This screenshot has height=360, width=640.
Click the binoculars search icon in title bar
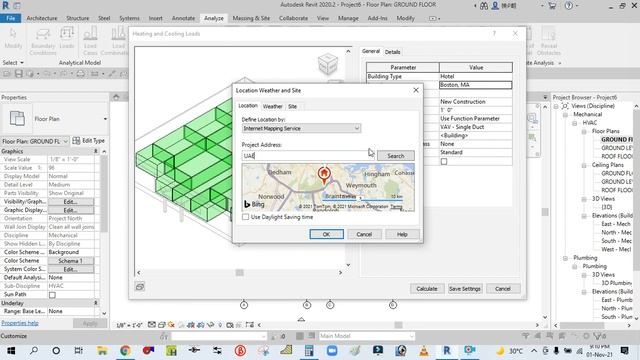coord(484,6)
